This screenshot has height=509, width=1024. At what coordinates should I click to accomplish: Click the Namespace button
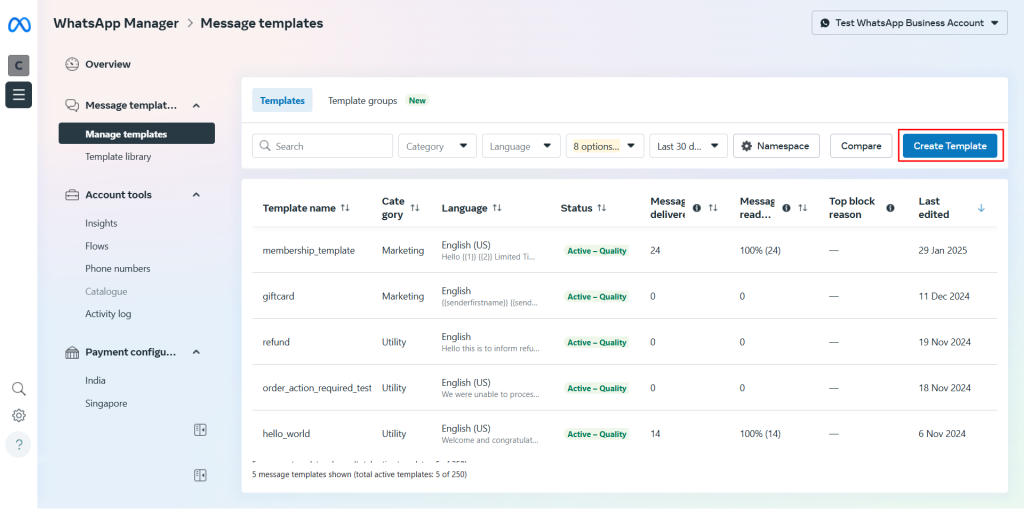776,146
